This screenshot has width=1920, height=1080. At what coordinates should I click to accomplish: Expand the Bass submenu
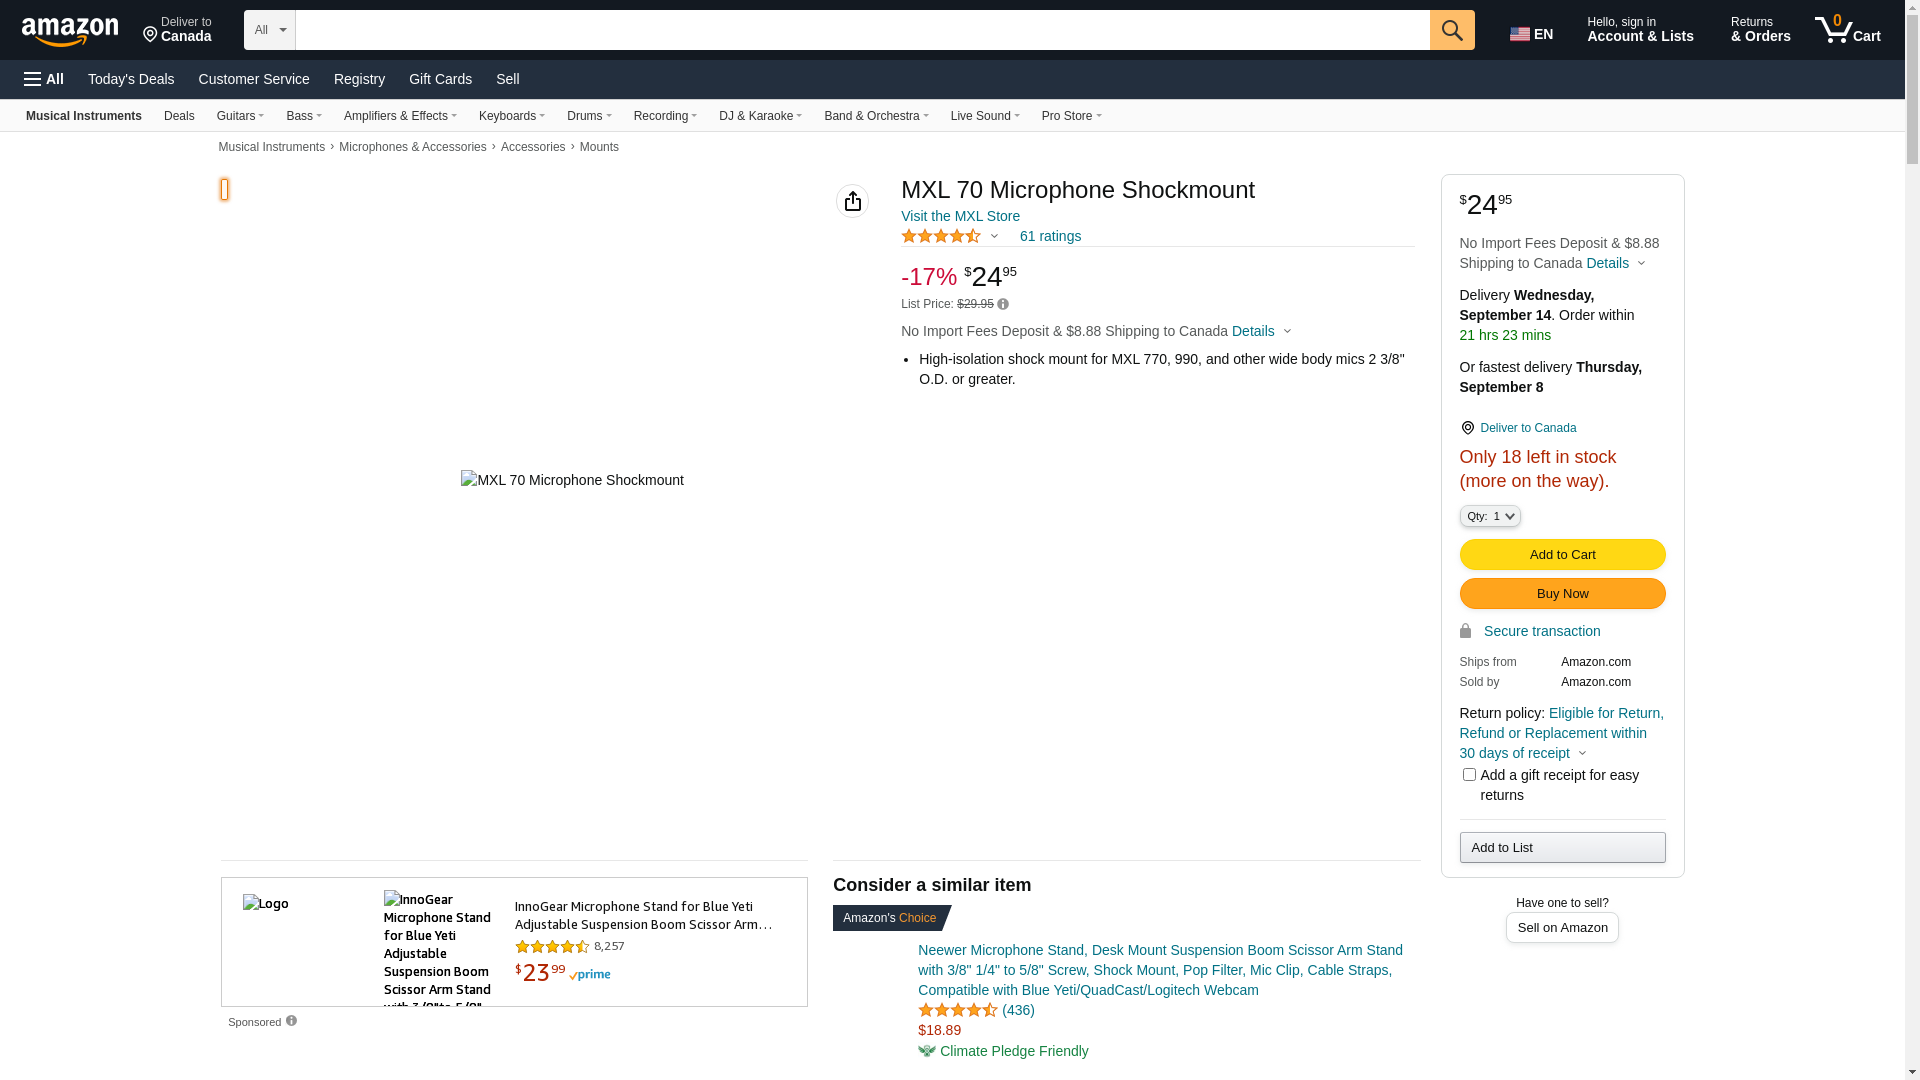tap(304, 116)
